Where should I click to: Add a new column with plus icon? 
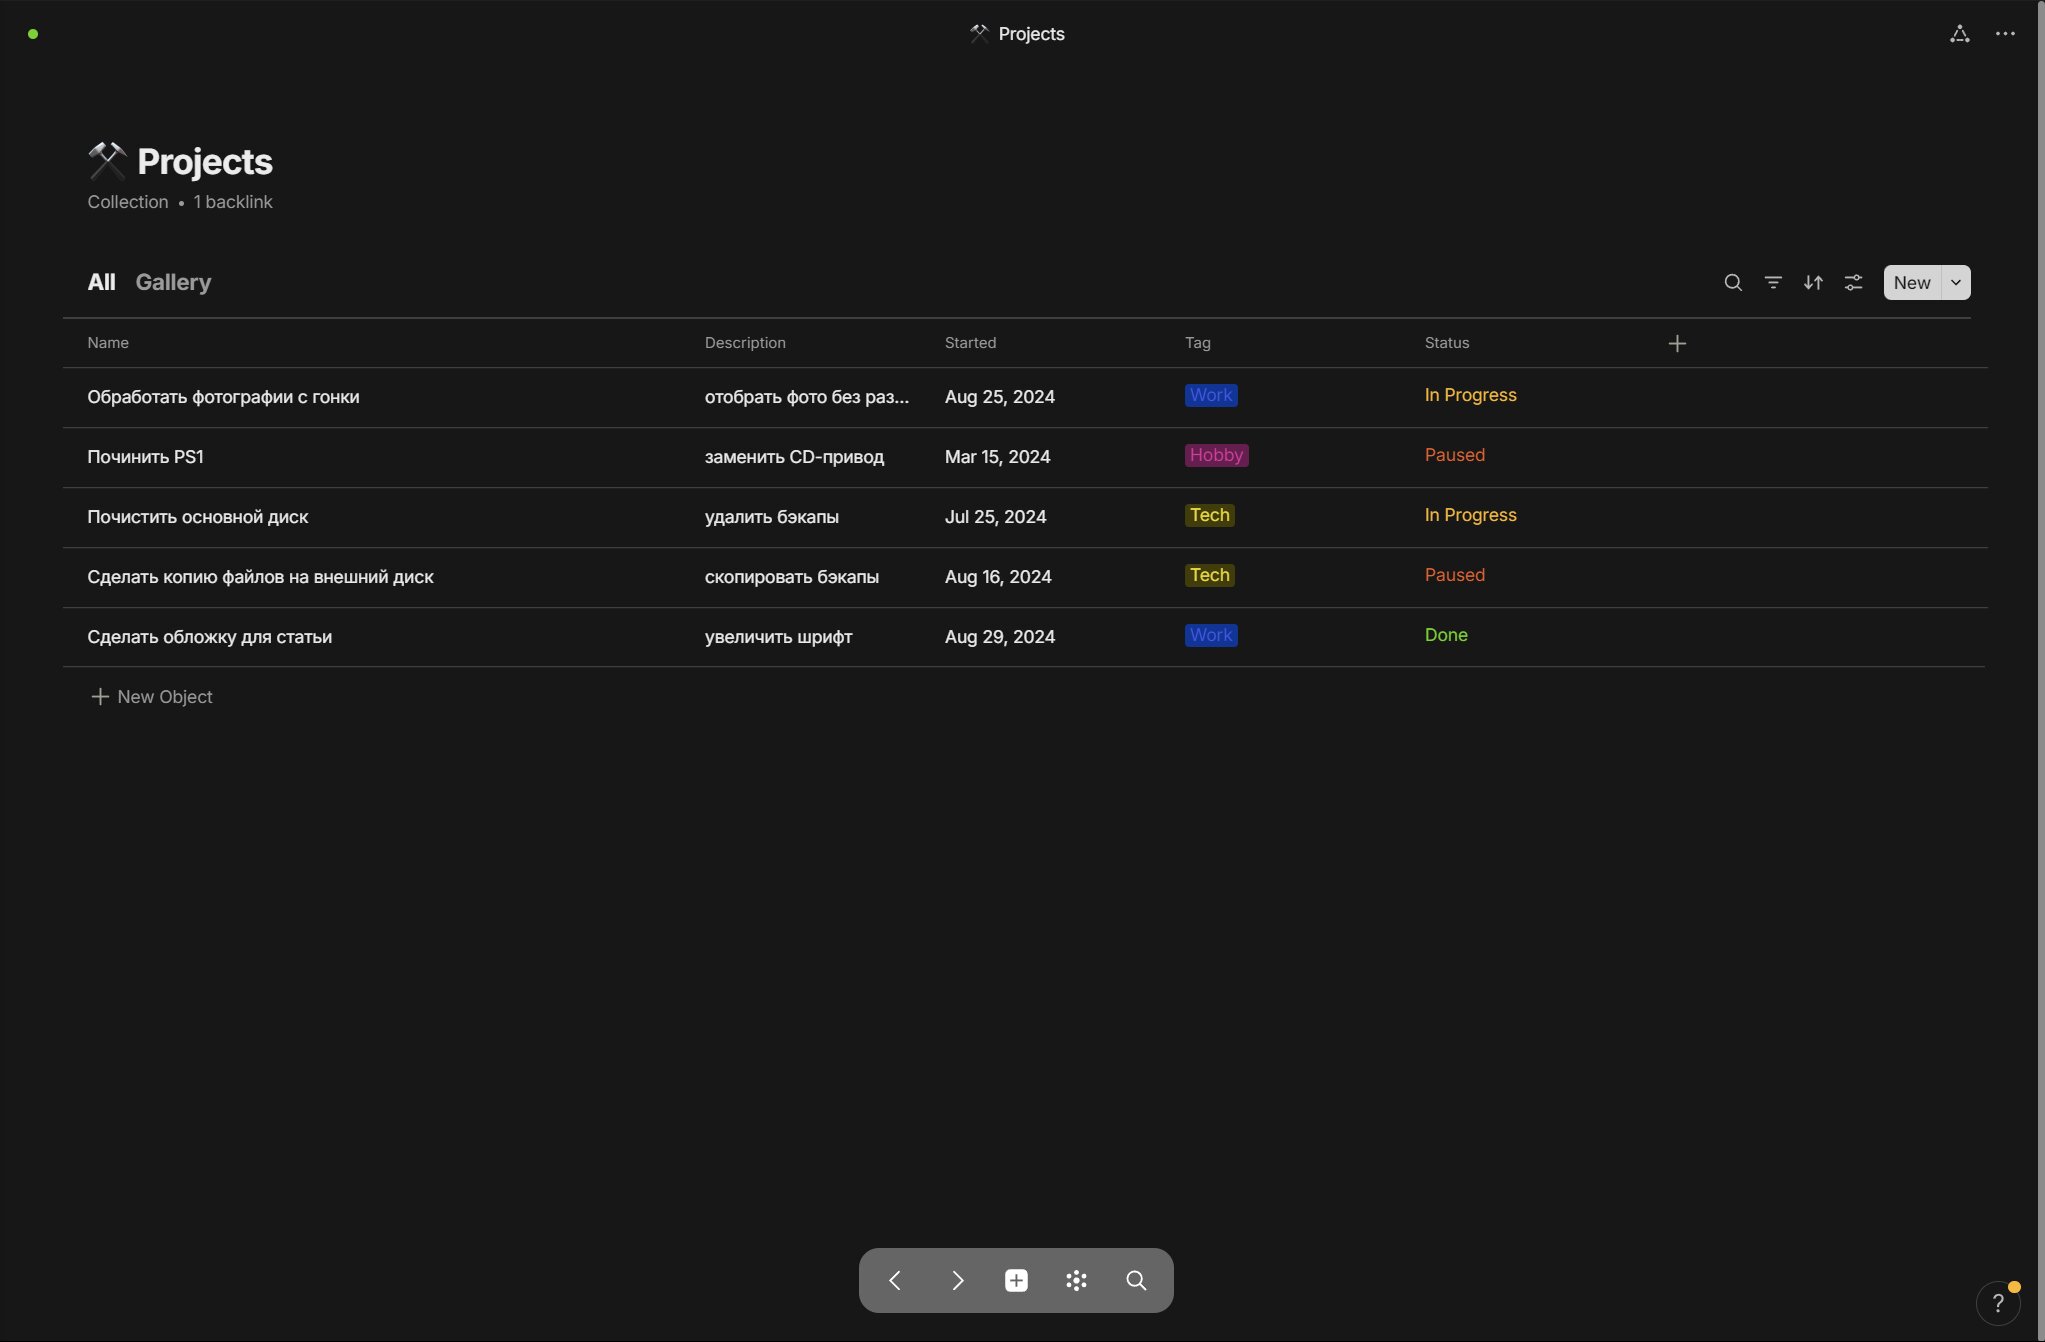[1677, 344]
